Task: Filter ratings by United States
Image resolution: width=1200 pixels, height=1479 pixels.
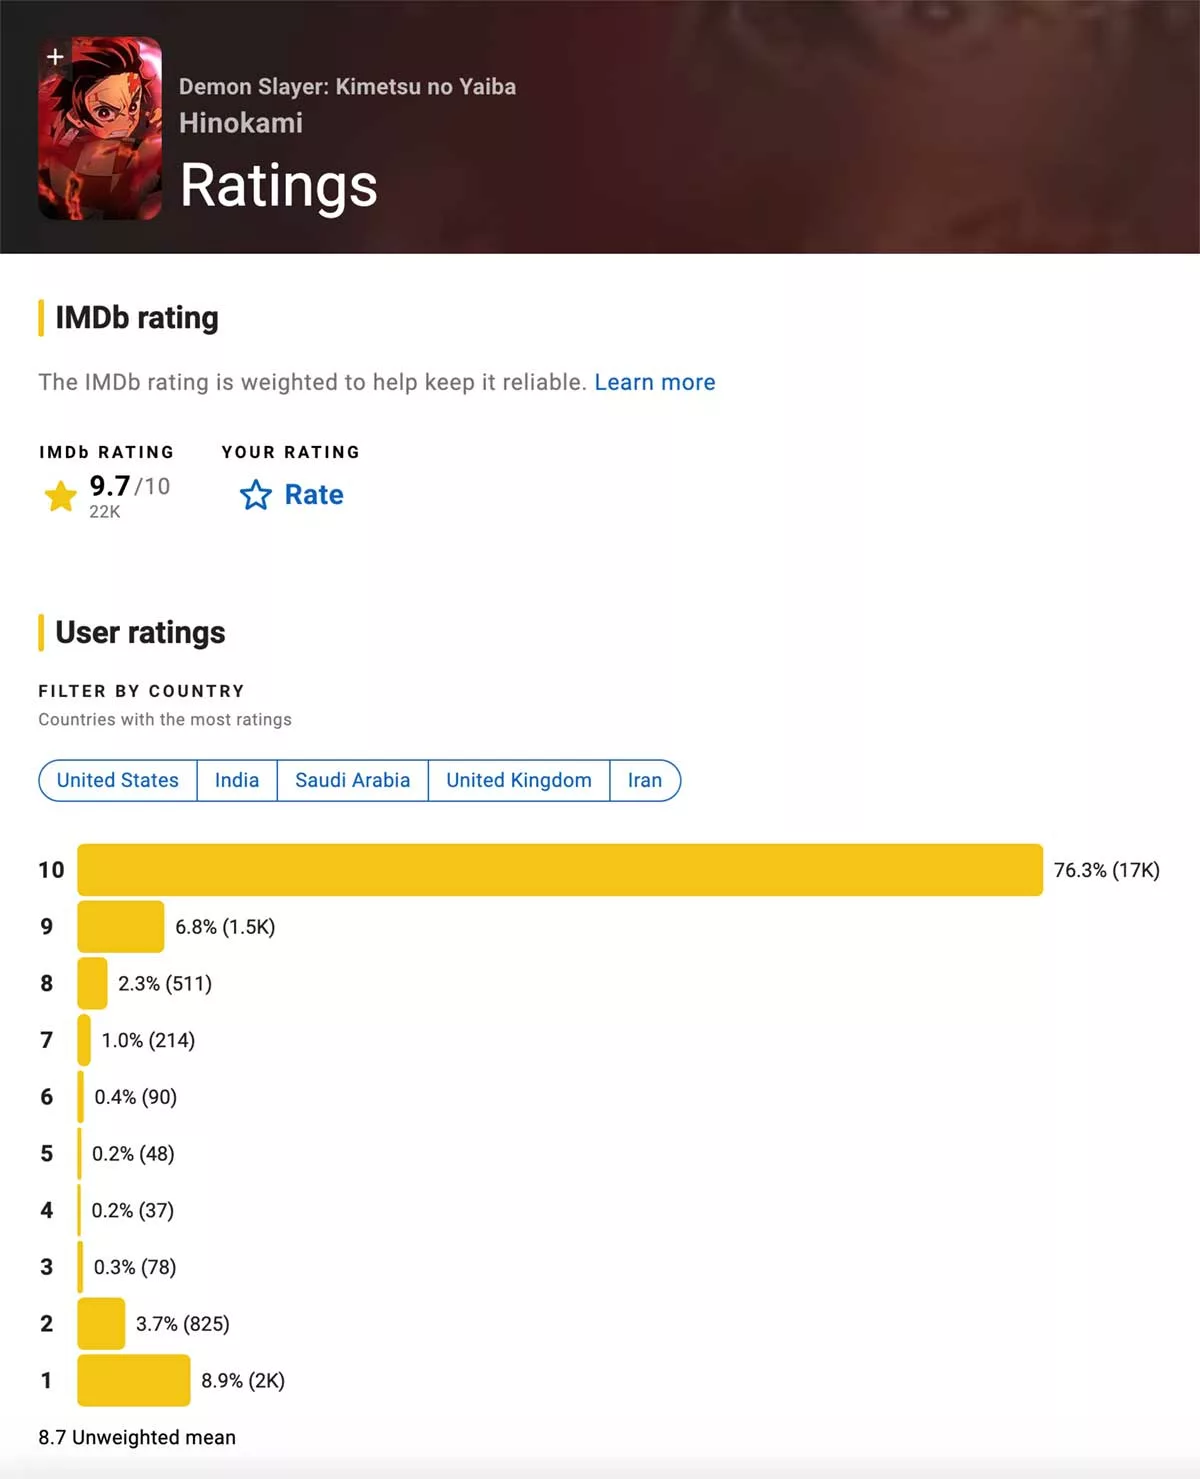Action: 118,780
